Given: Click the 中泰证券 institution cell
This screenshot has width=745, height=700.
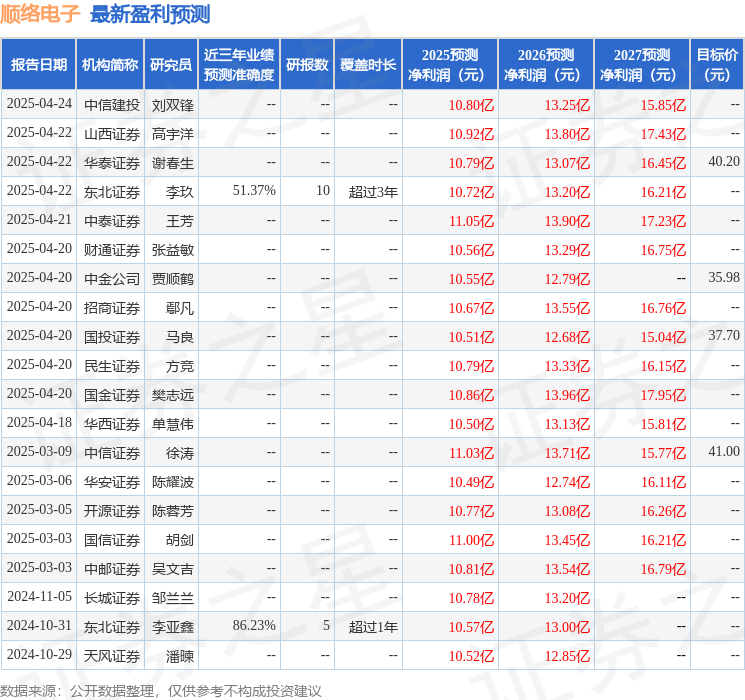Looking at the screenshot, I should (112, 221).
